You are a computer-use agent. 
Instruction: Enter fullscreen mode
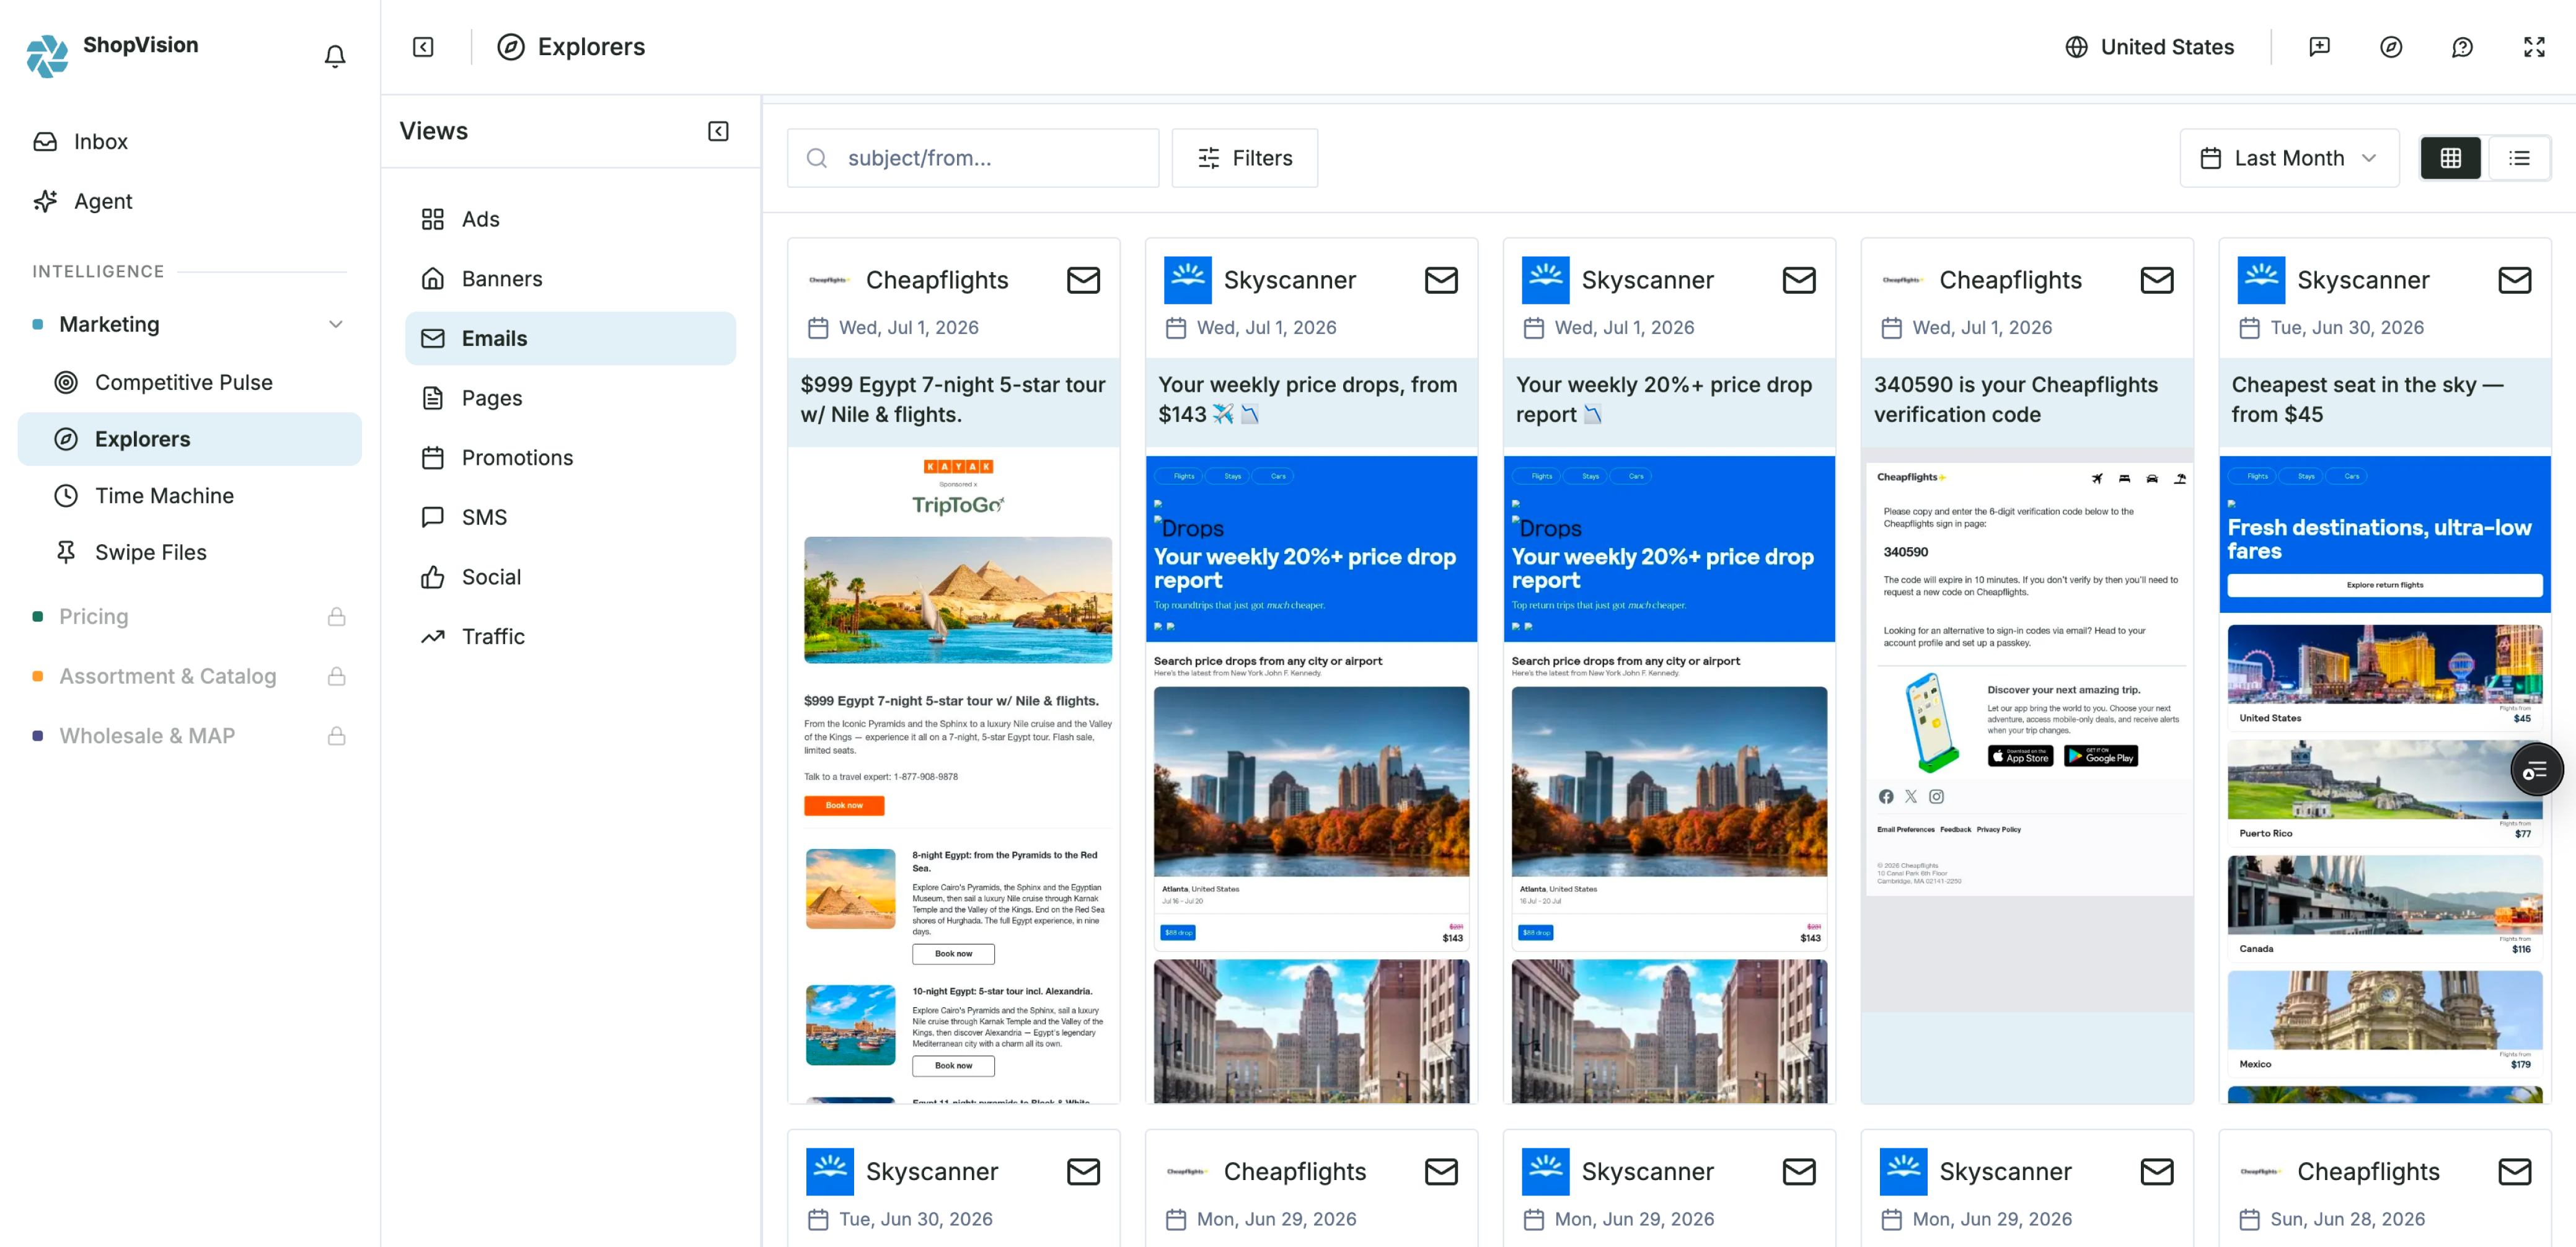point(2534,47)
